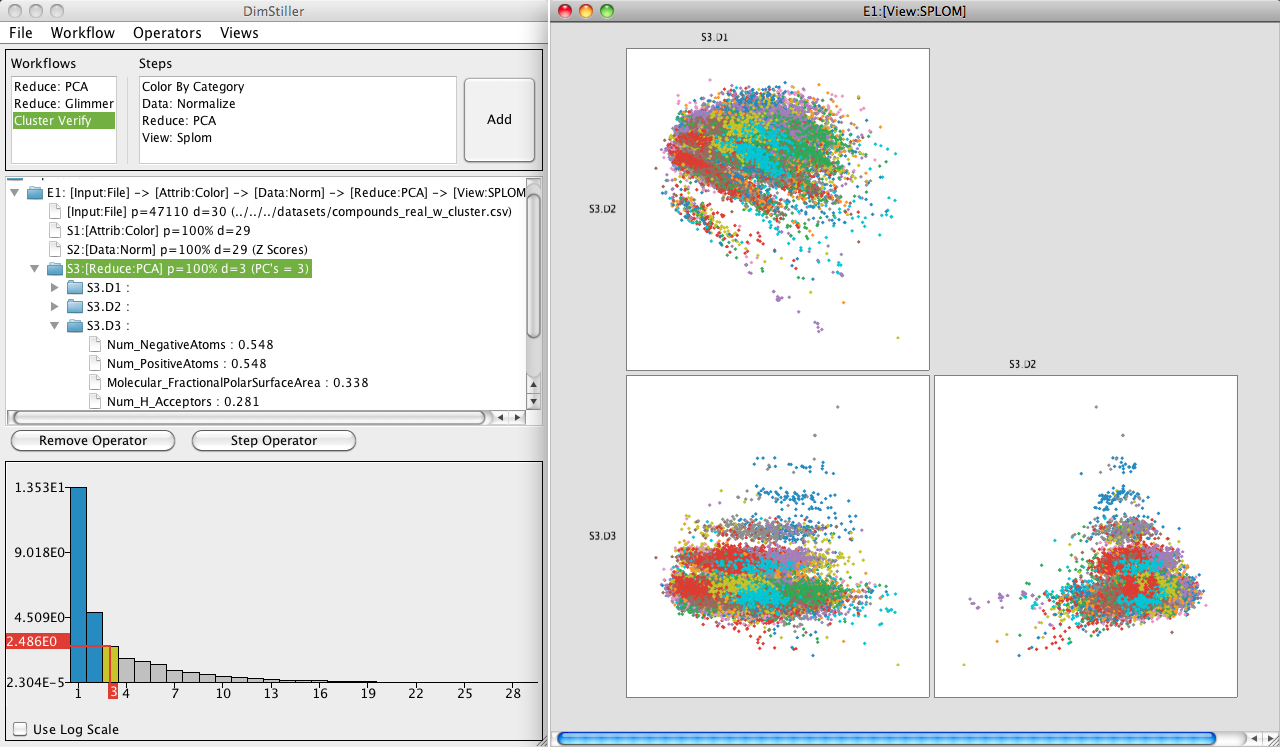1280x747 pixels.
Task: Open the Workflow menu
Action: [83, 33]
